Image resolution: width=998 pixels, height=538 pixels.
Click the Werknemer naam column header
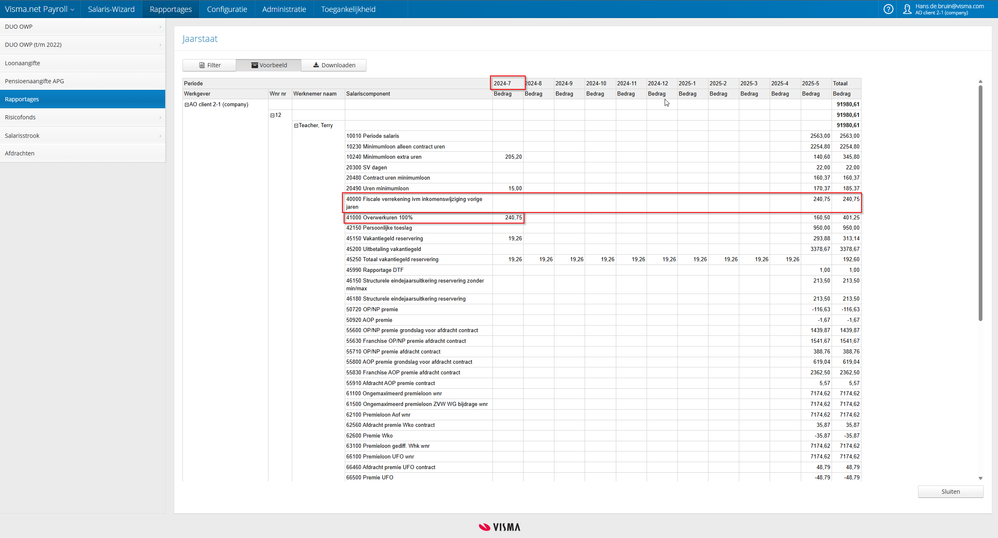(315, 94)
